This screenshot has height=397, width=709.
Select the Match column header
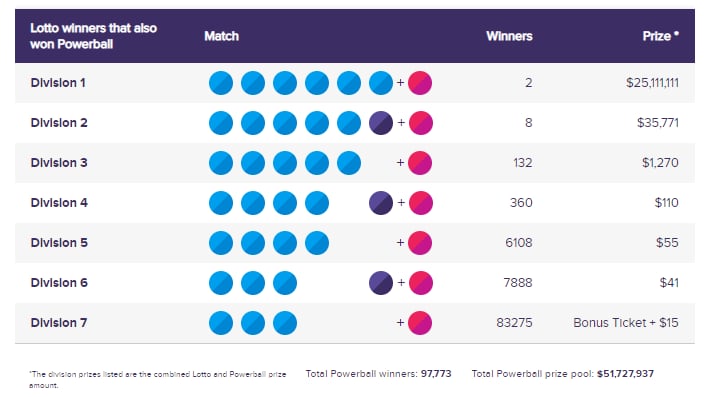(221, 36)
